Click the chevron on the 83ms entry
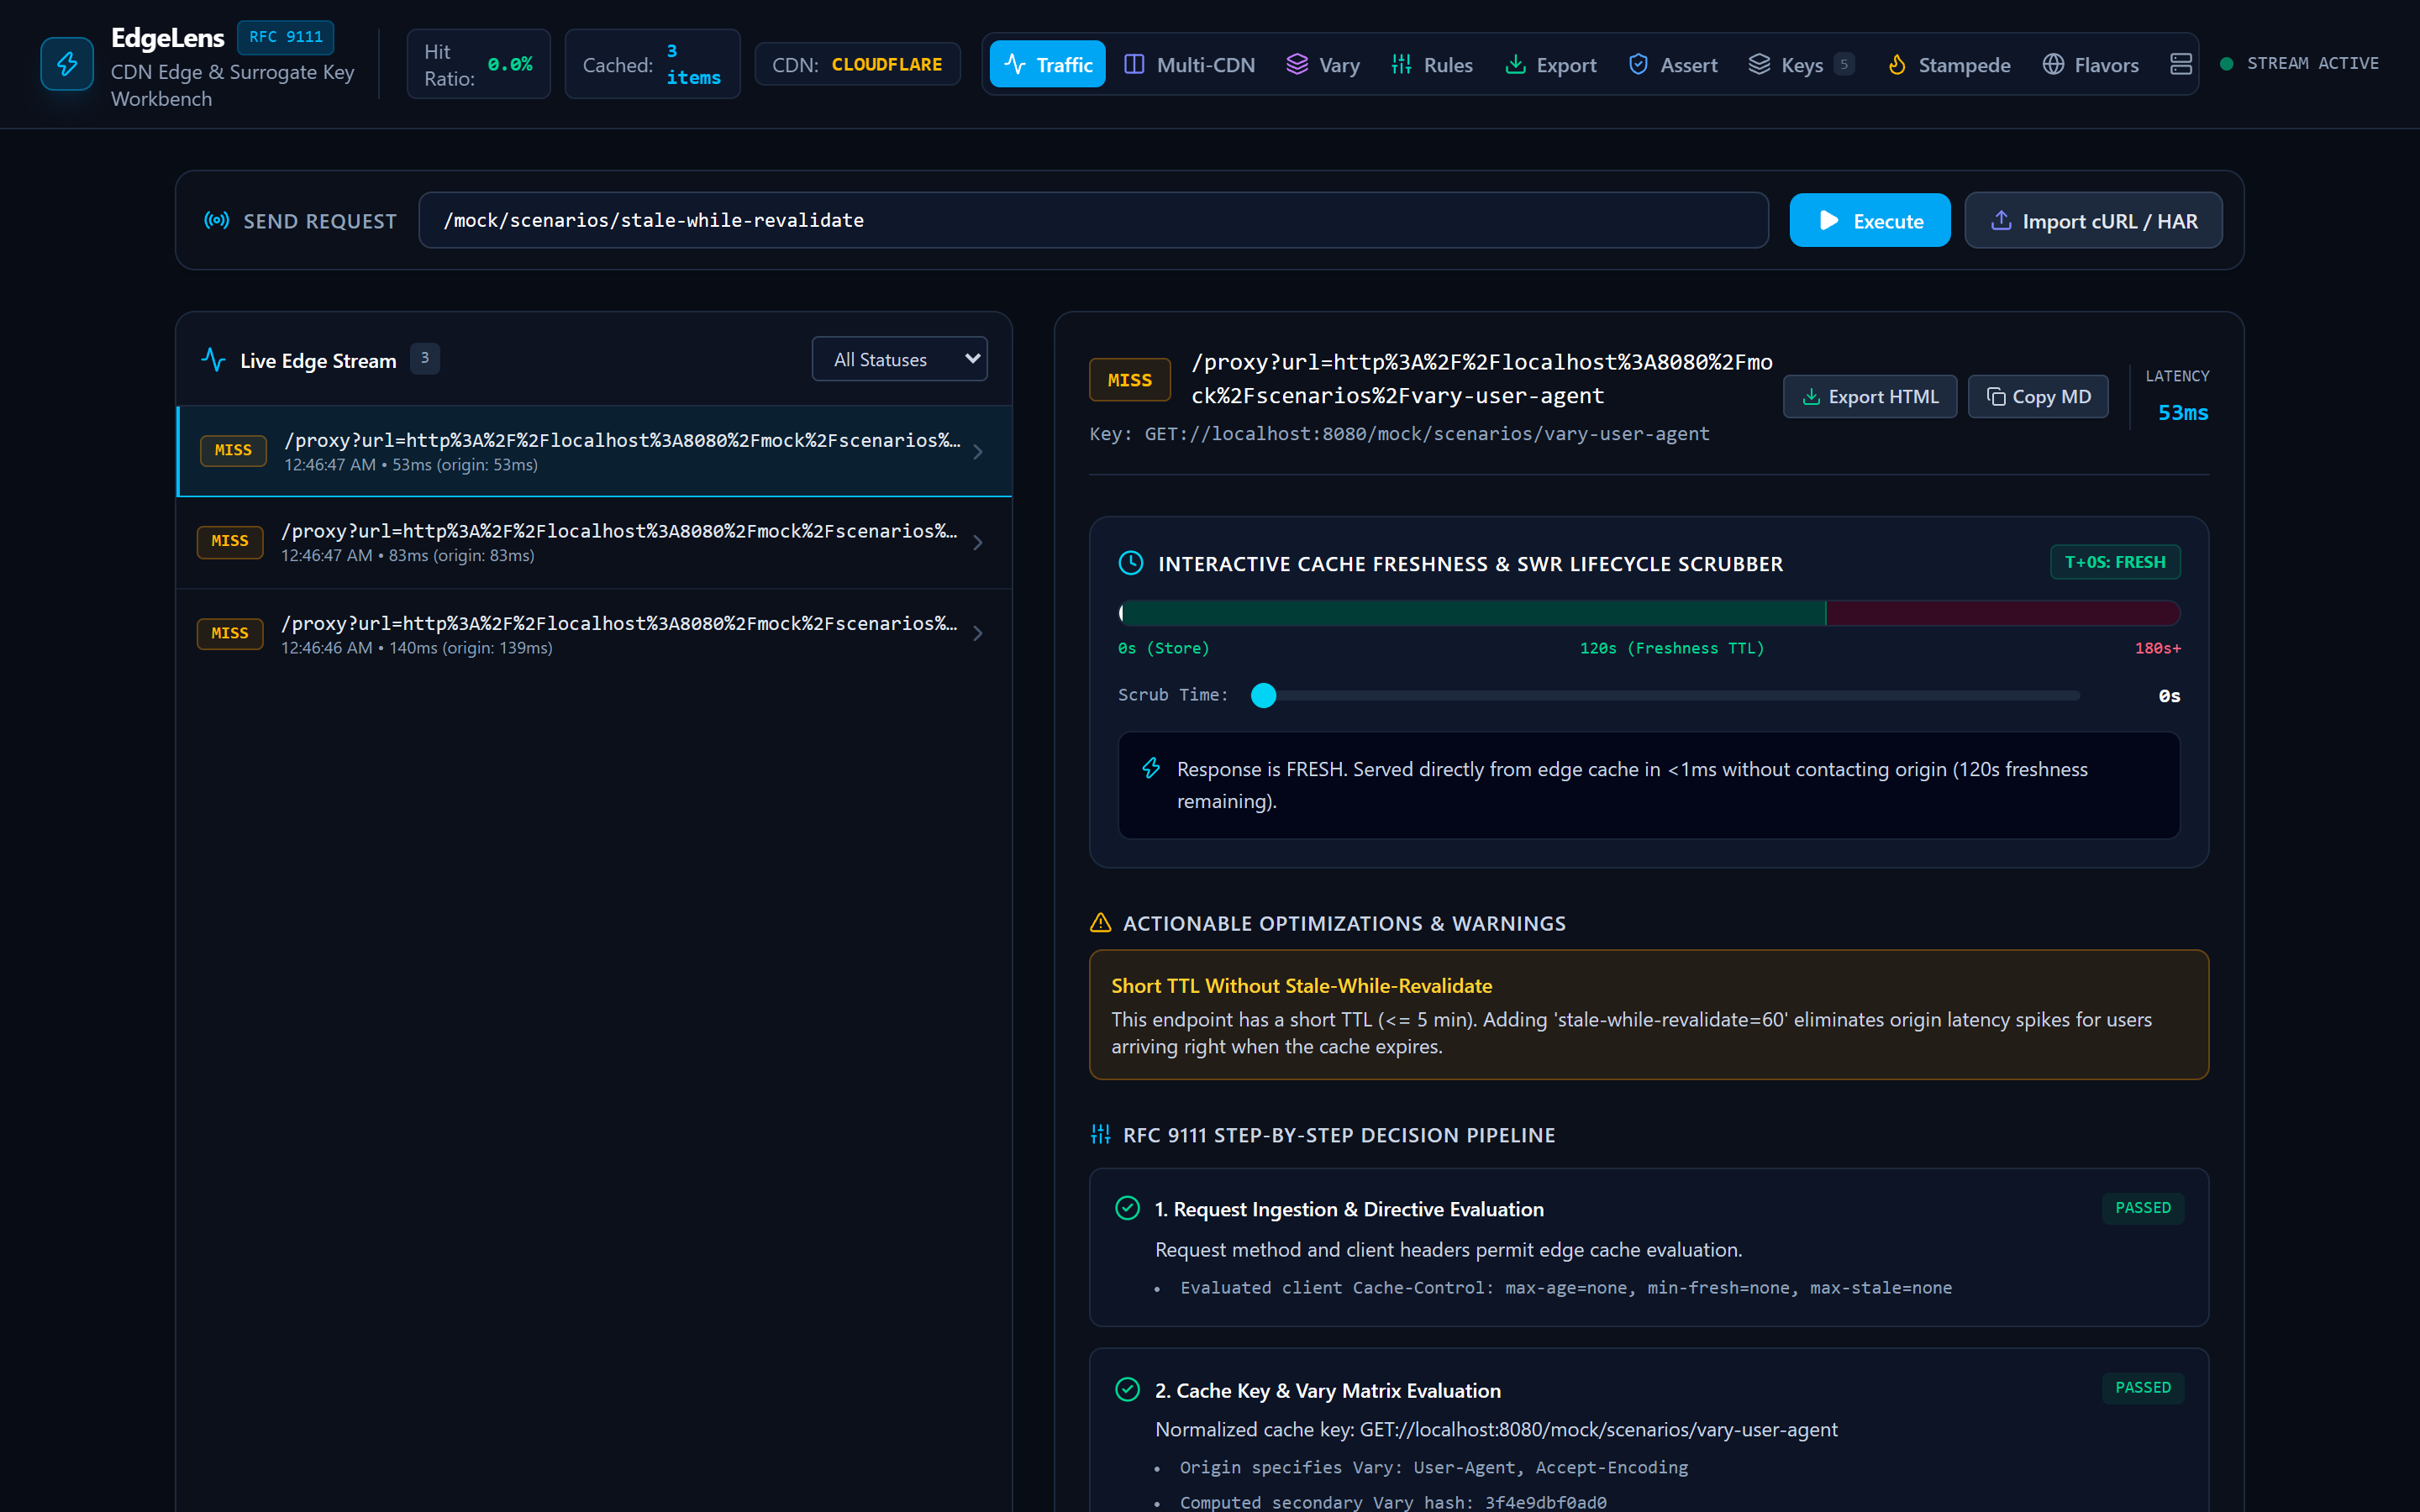This screenshot has height=1512, width=2420. point(978,543)
